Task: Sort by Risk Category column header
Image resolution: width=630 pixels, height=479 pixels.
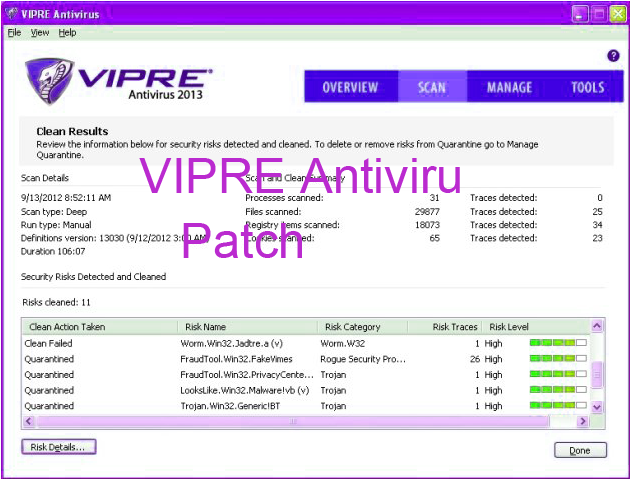Action: tap(362, 327)
